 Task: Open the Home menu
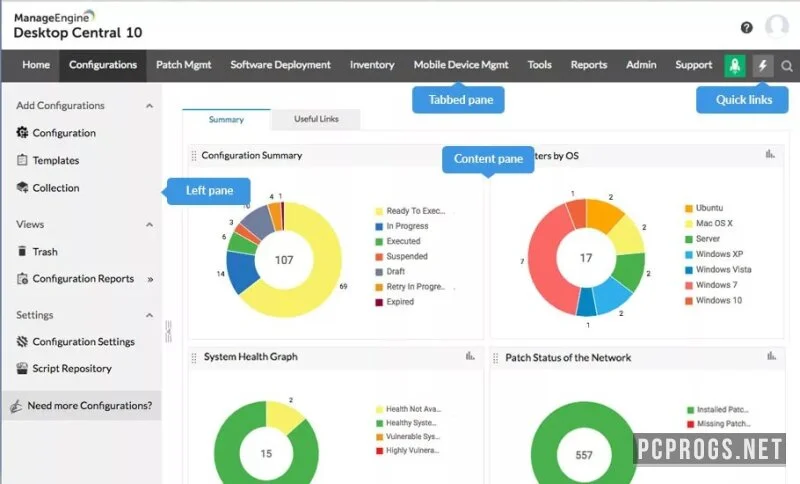(x=36, y=65)
